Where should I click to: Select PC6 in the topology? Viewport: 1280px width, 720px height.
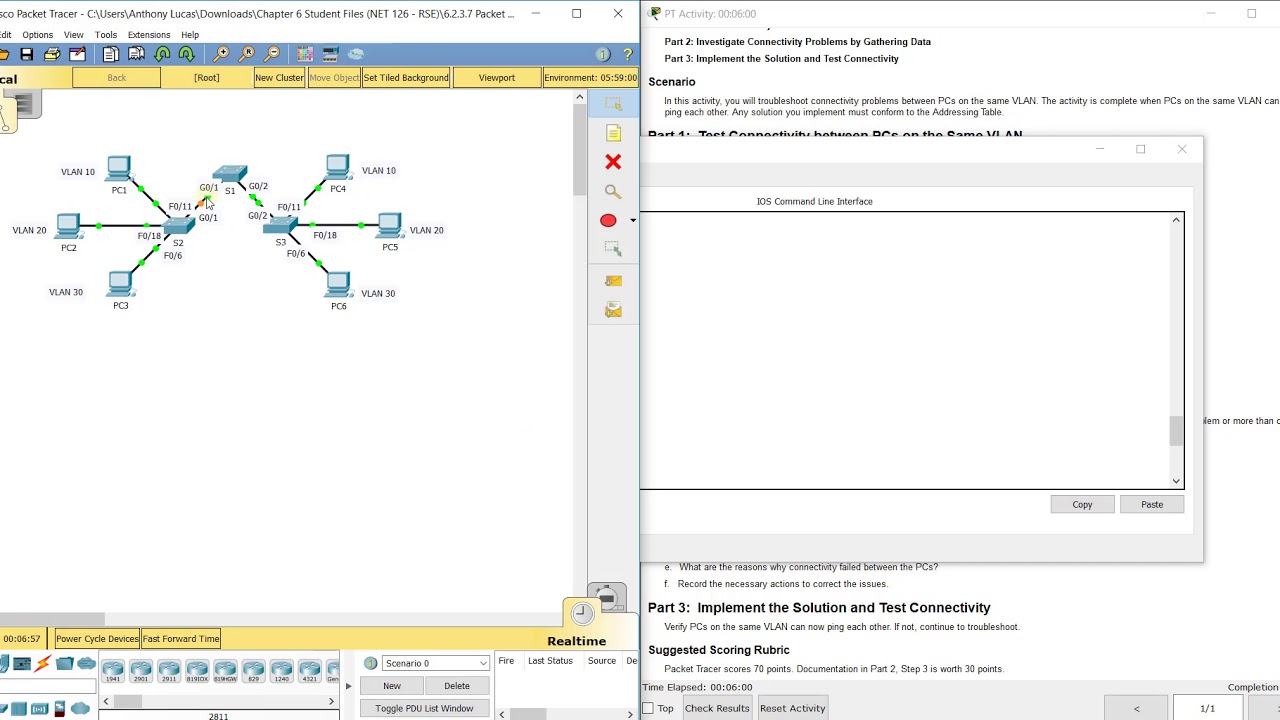point(339,285)
